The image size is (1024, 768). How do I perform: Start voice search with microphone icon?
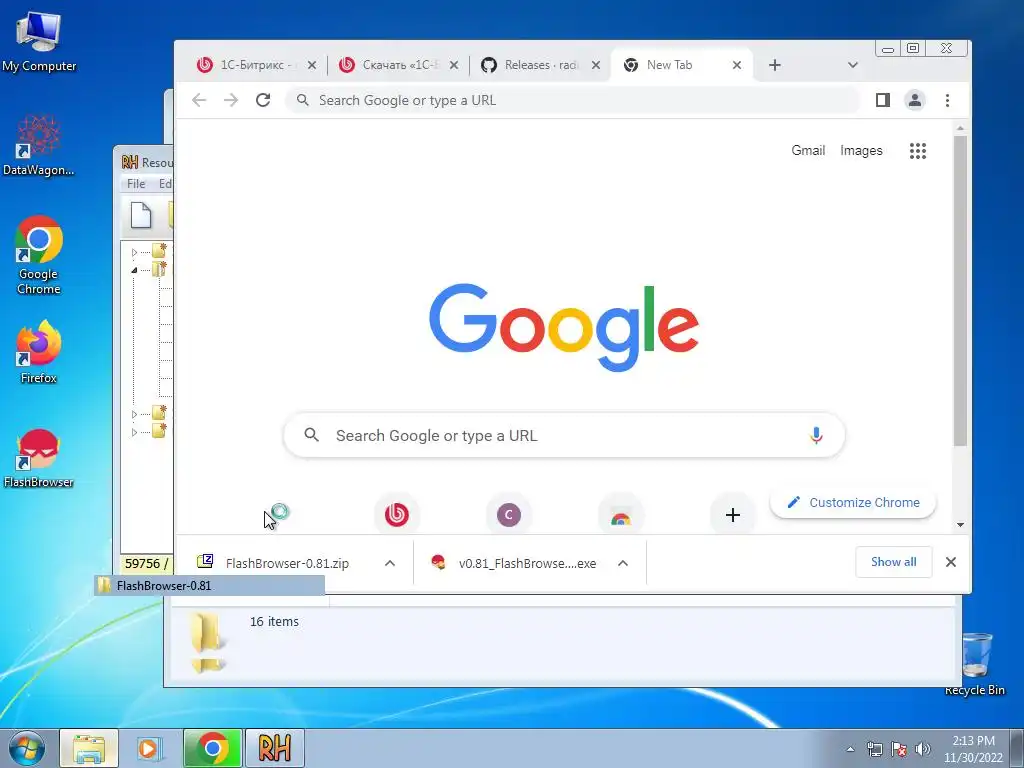(816, 435)
